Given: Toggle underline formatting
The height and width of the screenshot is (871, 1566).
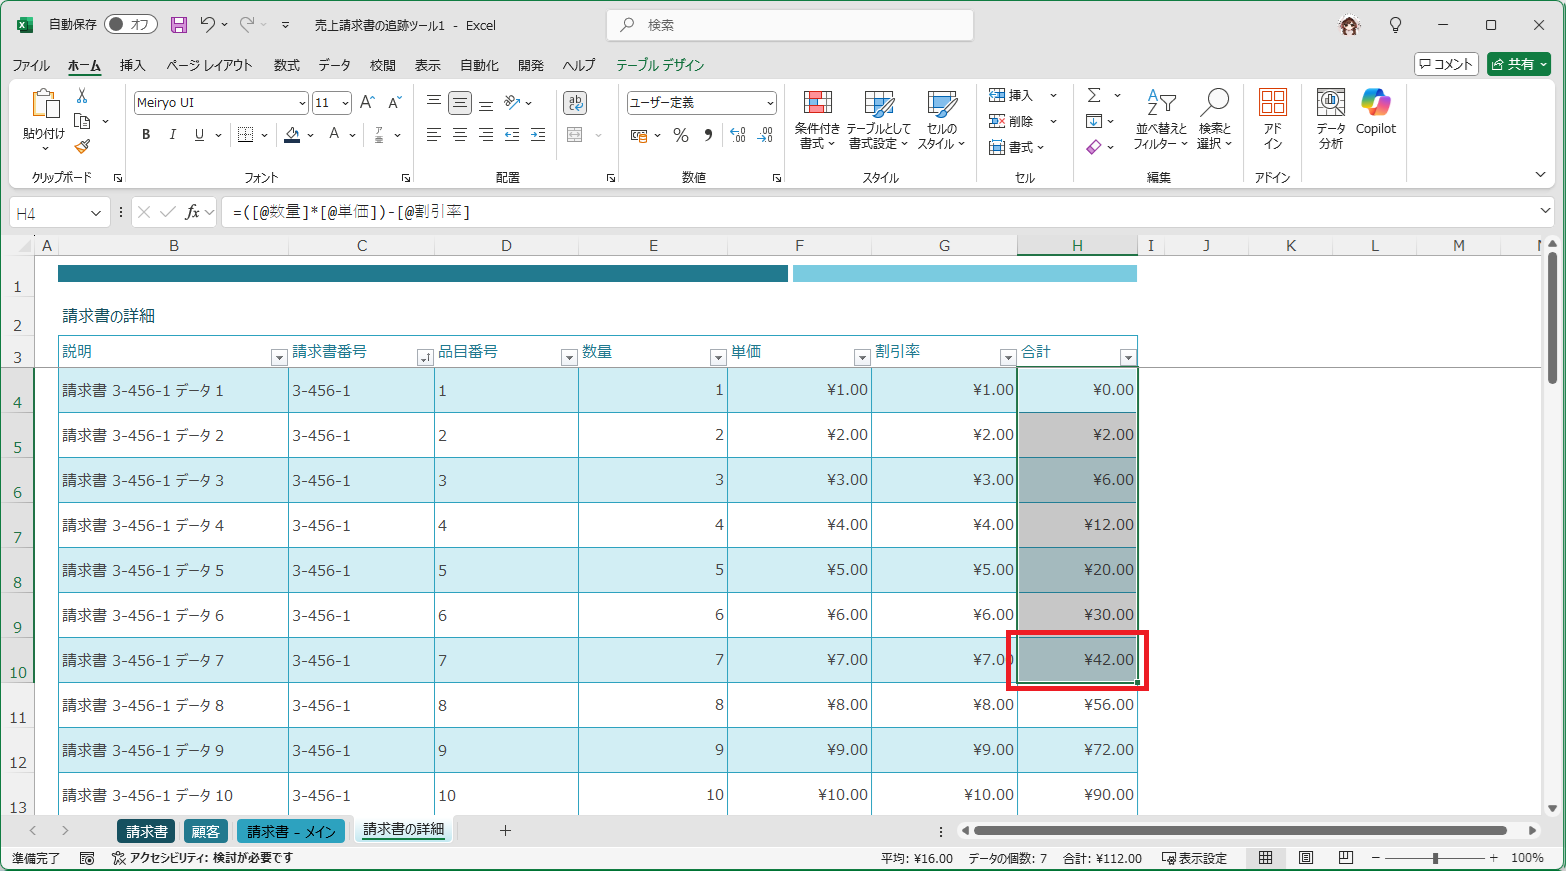Looking at the screenshot, I should tap(199, 135).
